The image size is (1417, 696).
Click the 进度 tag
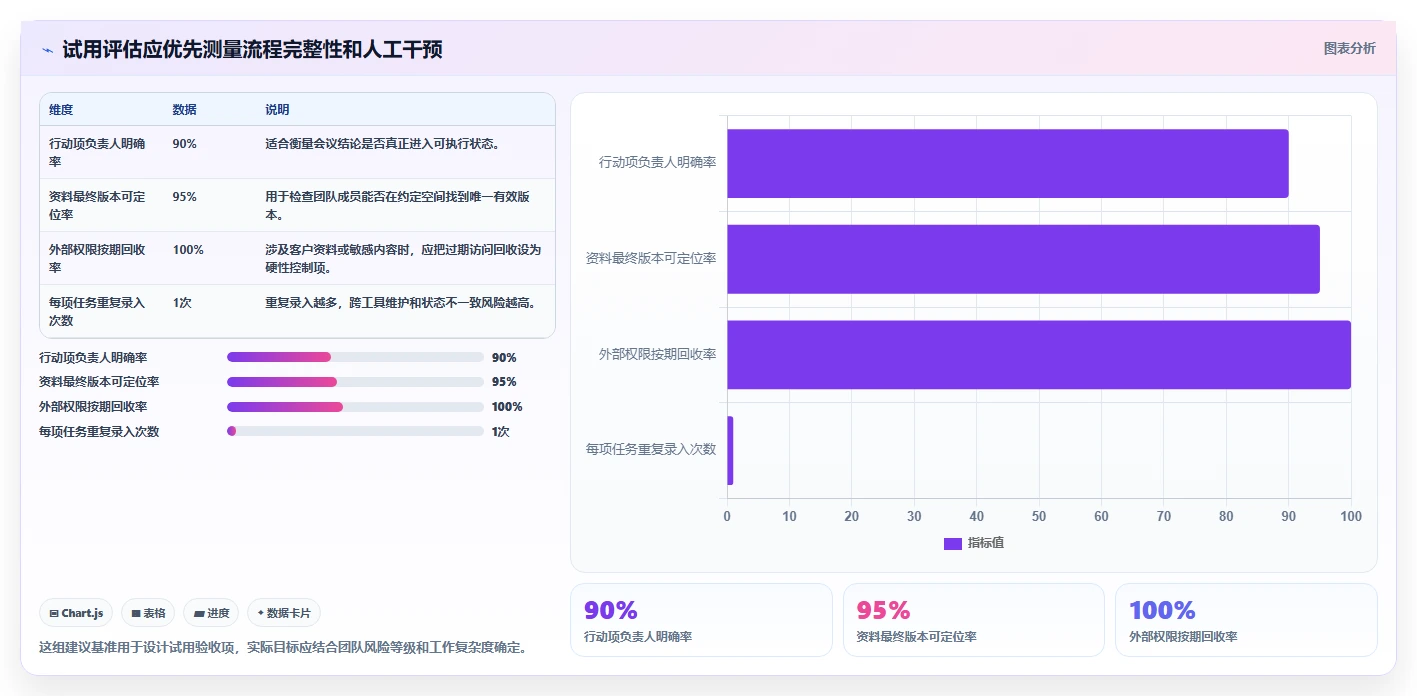[x=211, y=613]
